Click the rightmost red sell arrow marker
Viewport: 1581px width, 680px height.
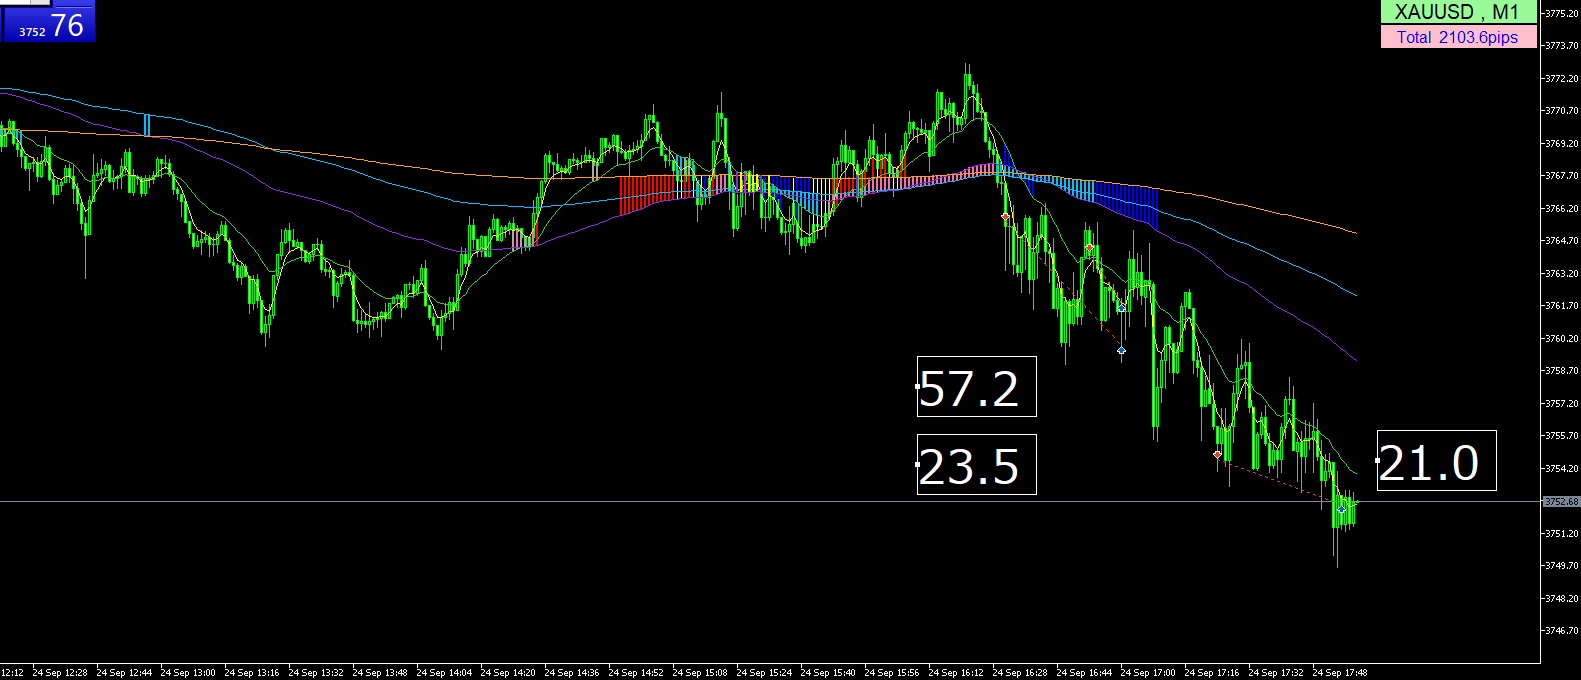[1217, 454]
